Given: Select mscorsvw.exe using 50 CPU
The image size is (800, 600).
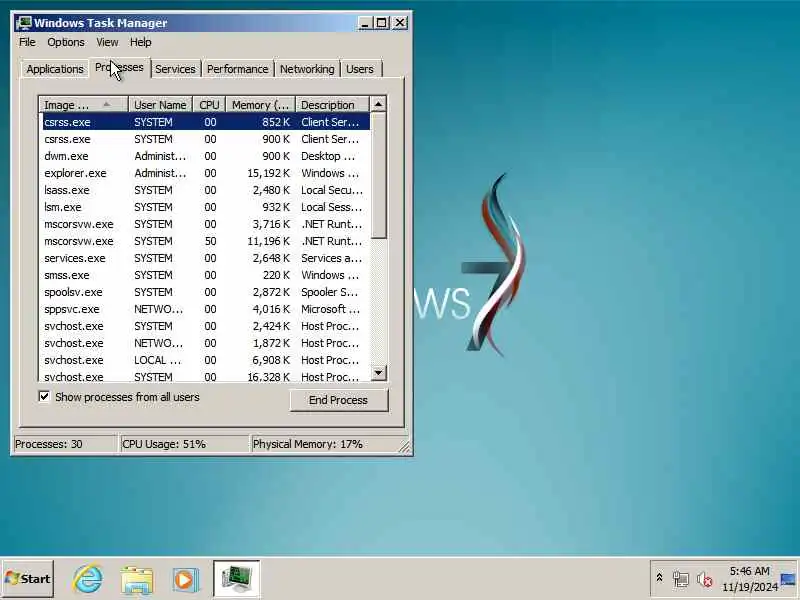Looking at the screenshot, I should pos(206,241).
